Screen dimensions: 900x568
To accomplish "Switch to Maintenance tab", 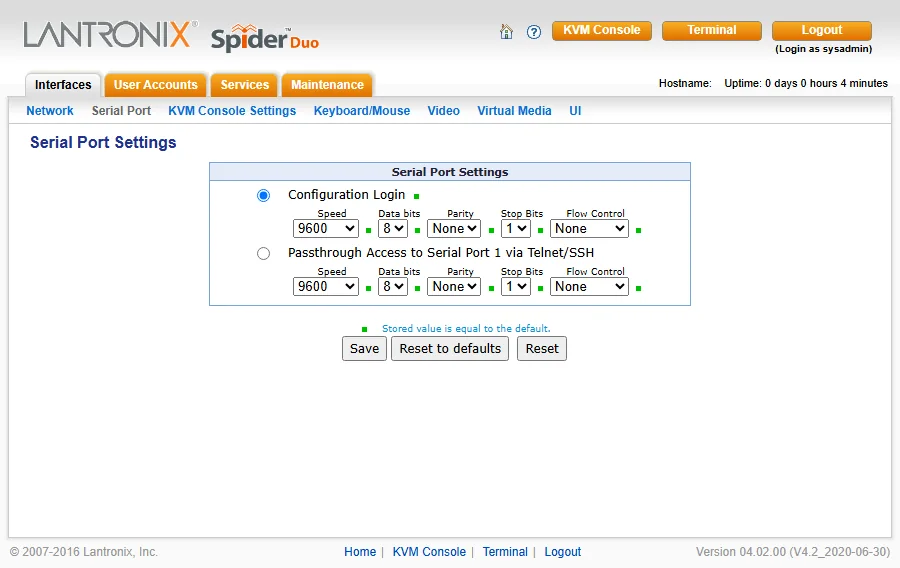I will pyautogui.click(x=327, y=85).
